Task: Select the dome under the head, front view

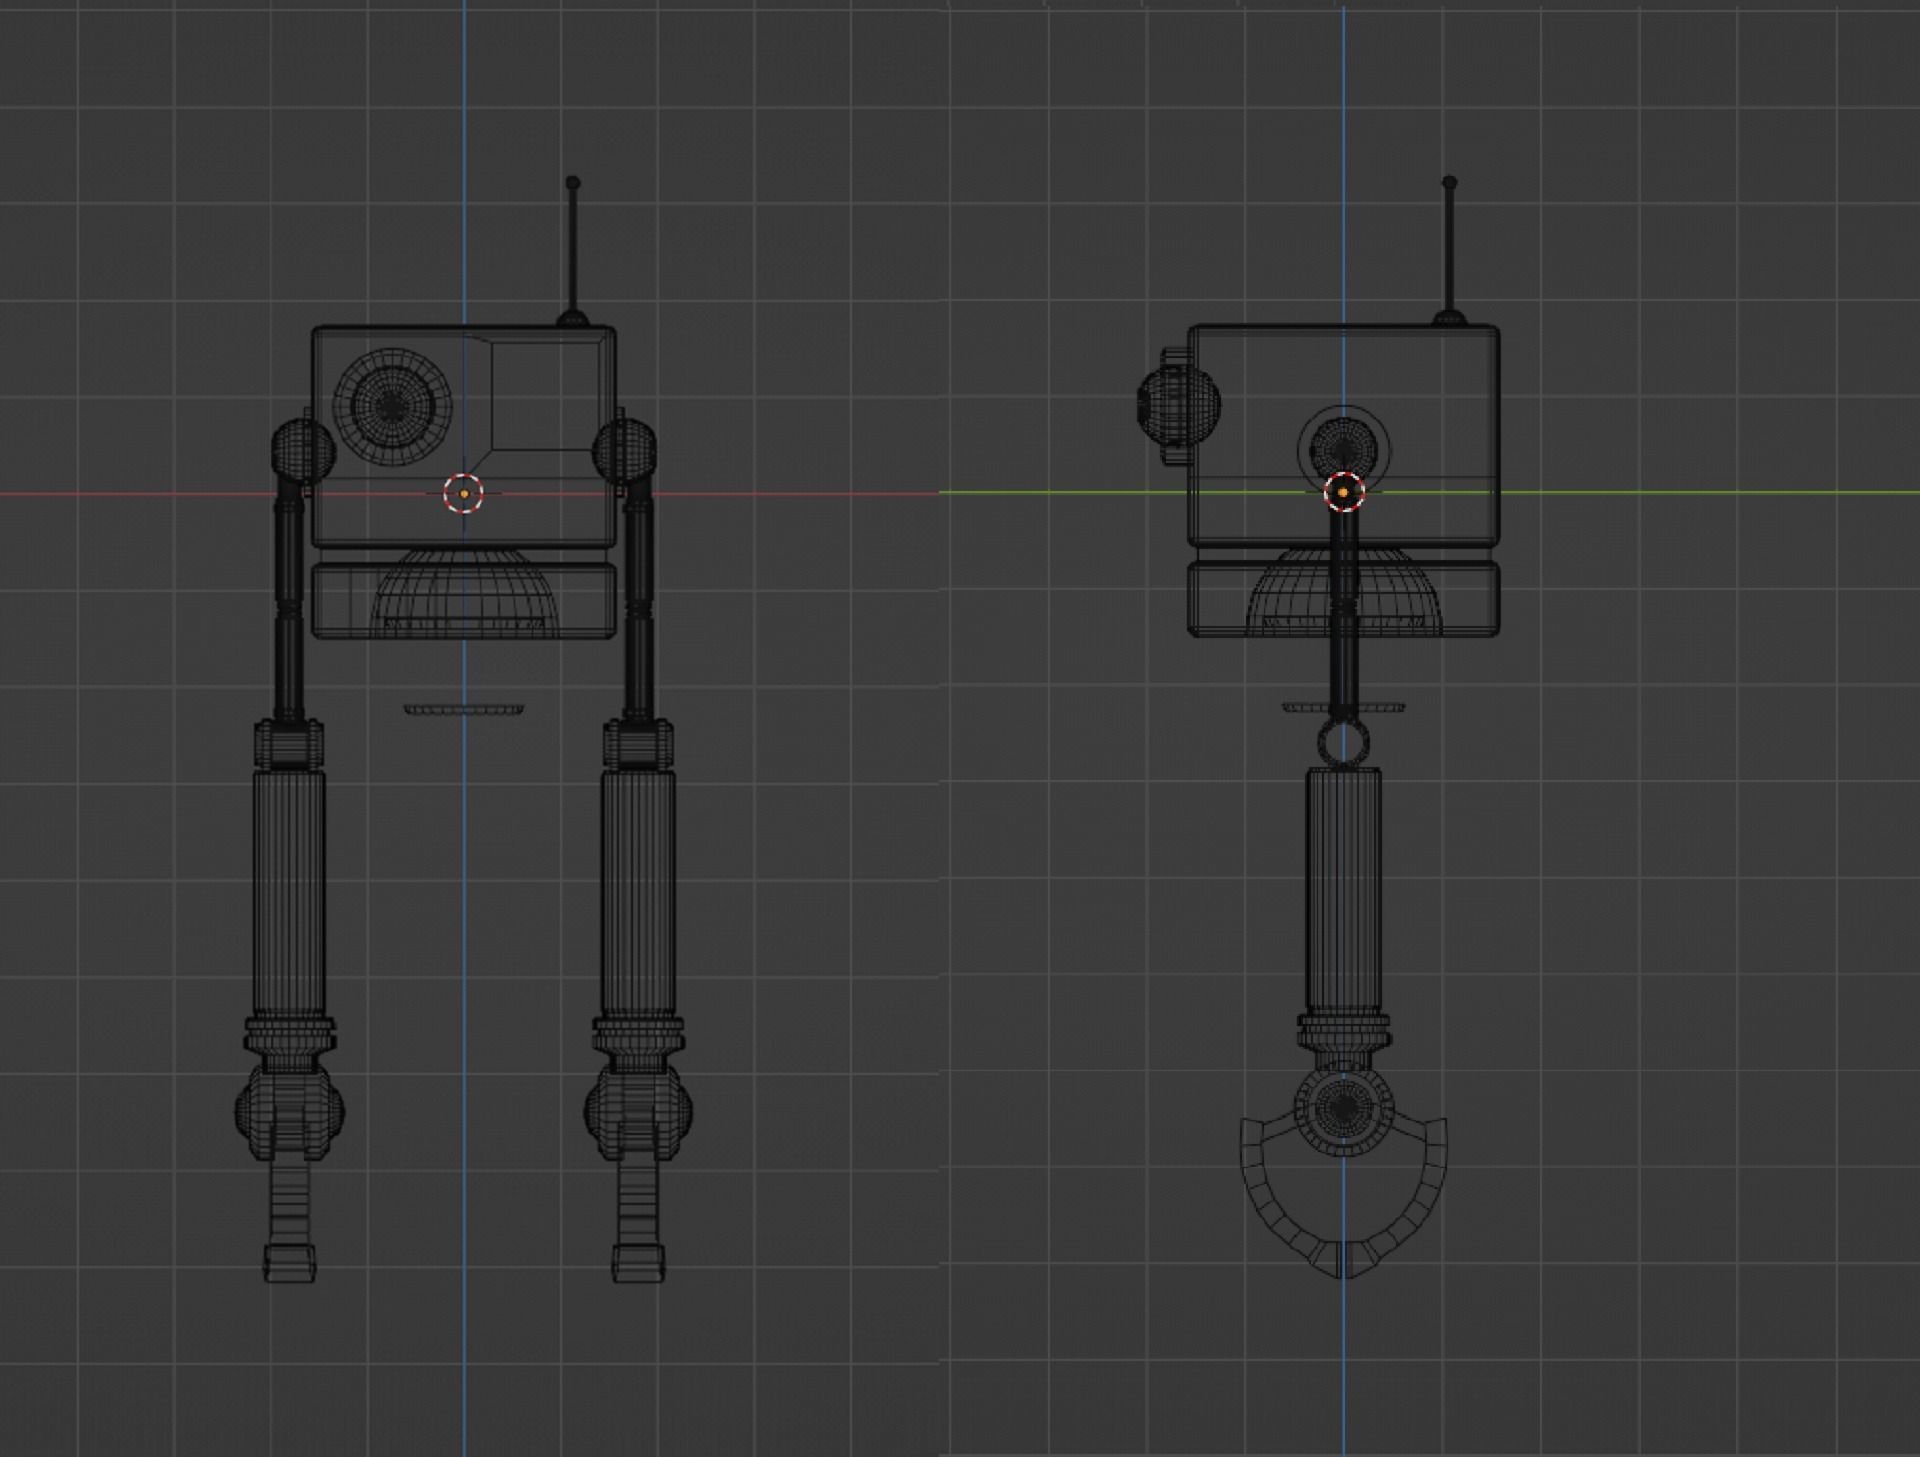Action: [x=463, y=592]
